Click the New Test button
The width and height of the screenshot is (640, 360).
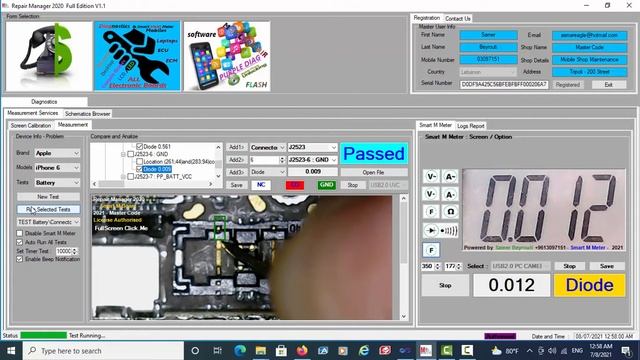pyautogui.click(x=48, y=197)
